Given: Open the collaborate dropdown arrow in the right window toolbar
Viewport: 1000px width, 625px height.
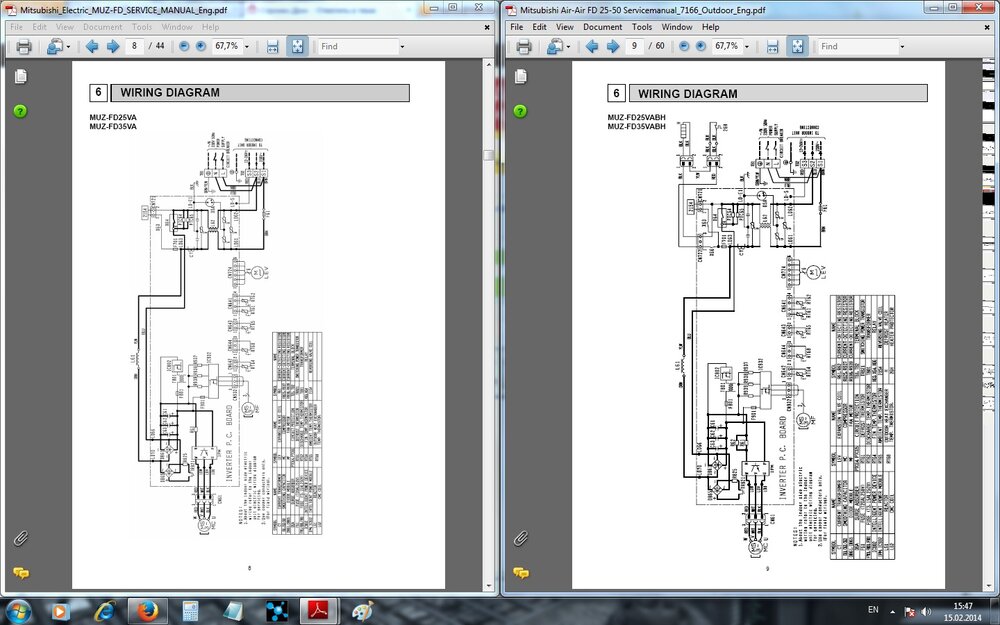Looking at the screenshot, I should click(568, 46).
